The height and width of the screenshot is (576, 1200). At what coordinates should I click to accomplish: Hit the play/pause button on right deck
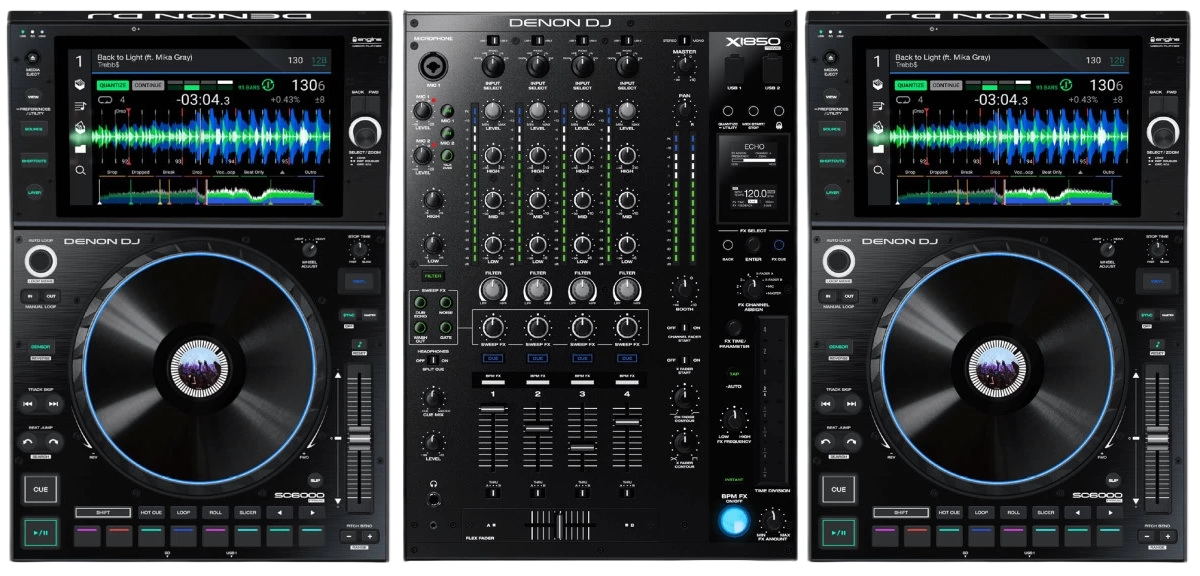837,533
